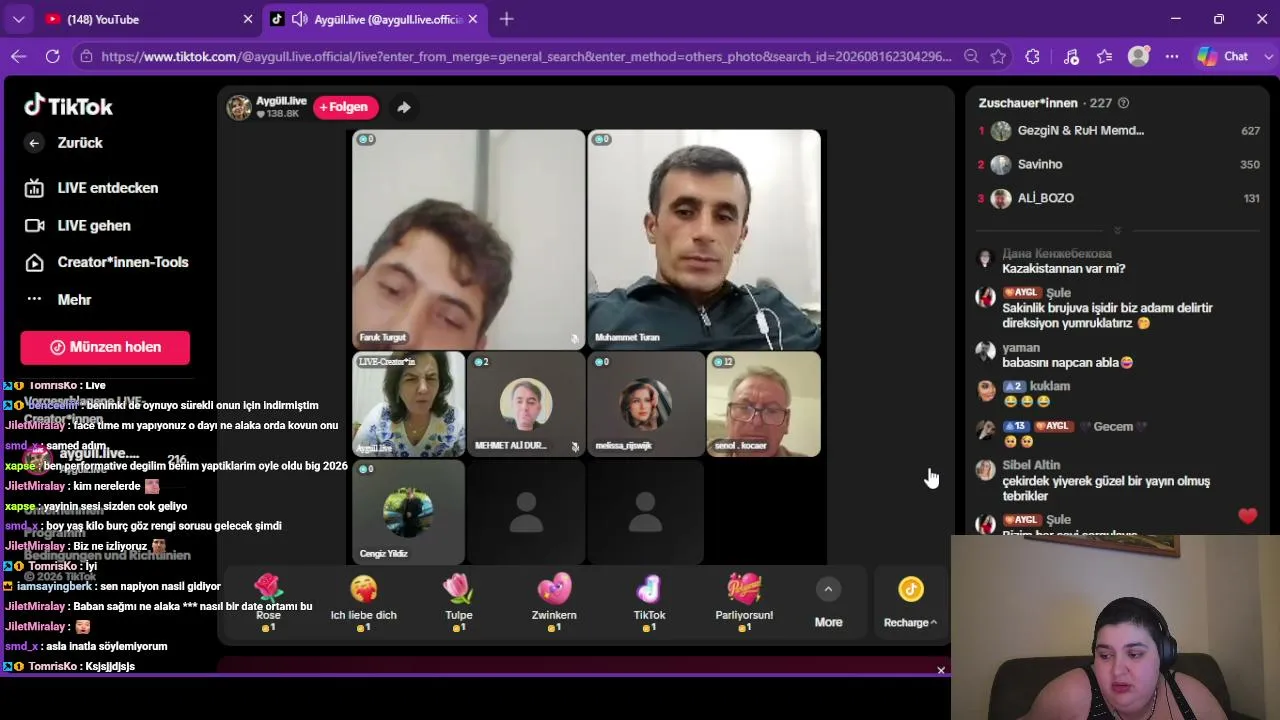The width and height of the screenshot is (1280, 720).
Task: Click the red heart icon in chat
Action: coord(1247,516)
